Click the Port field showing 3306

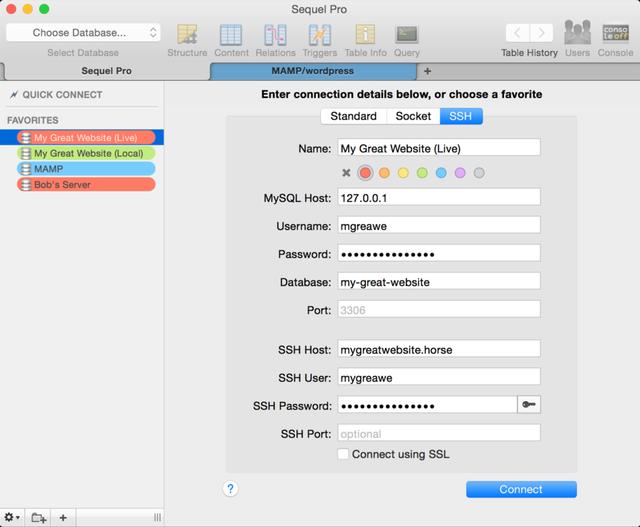439,309
